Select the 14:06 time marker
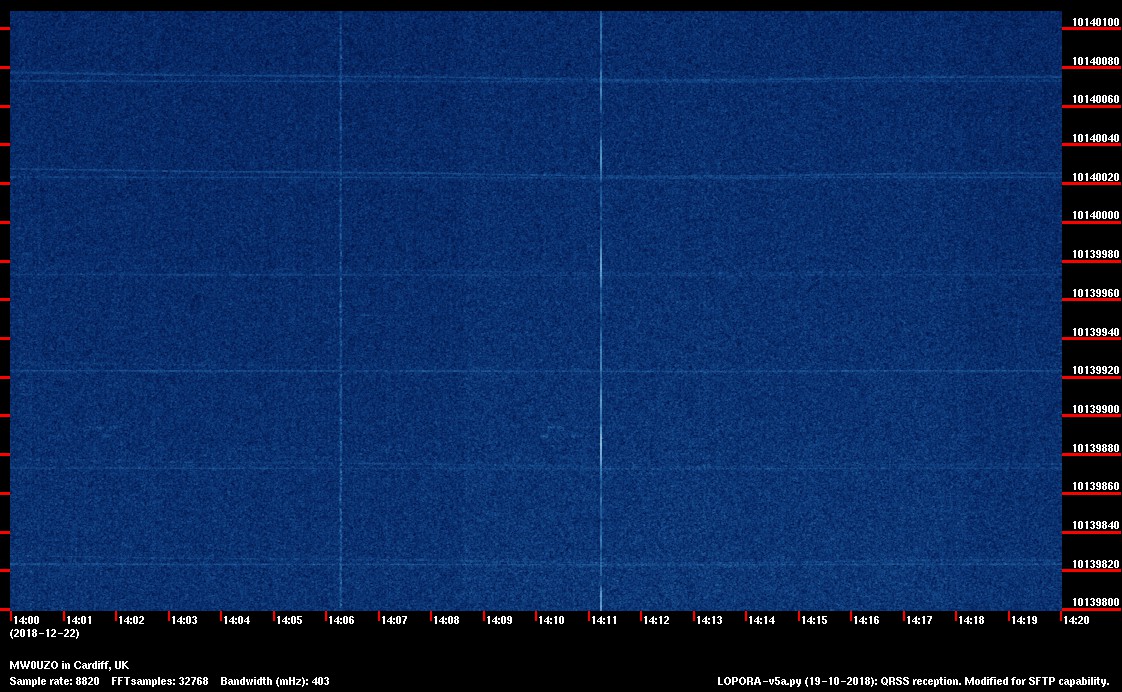This screenshot has height=692, width=1122. [x=341, y=620]
